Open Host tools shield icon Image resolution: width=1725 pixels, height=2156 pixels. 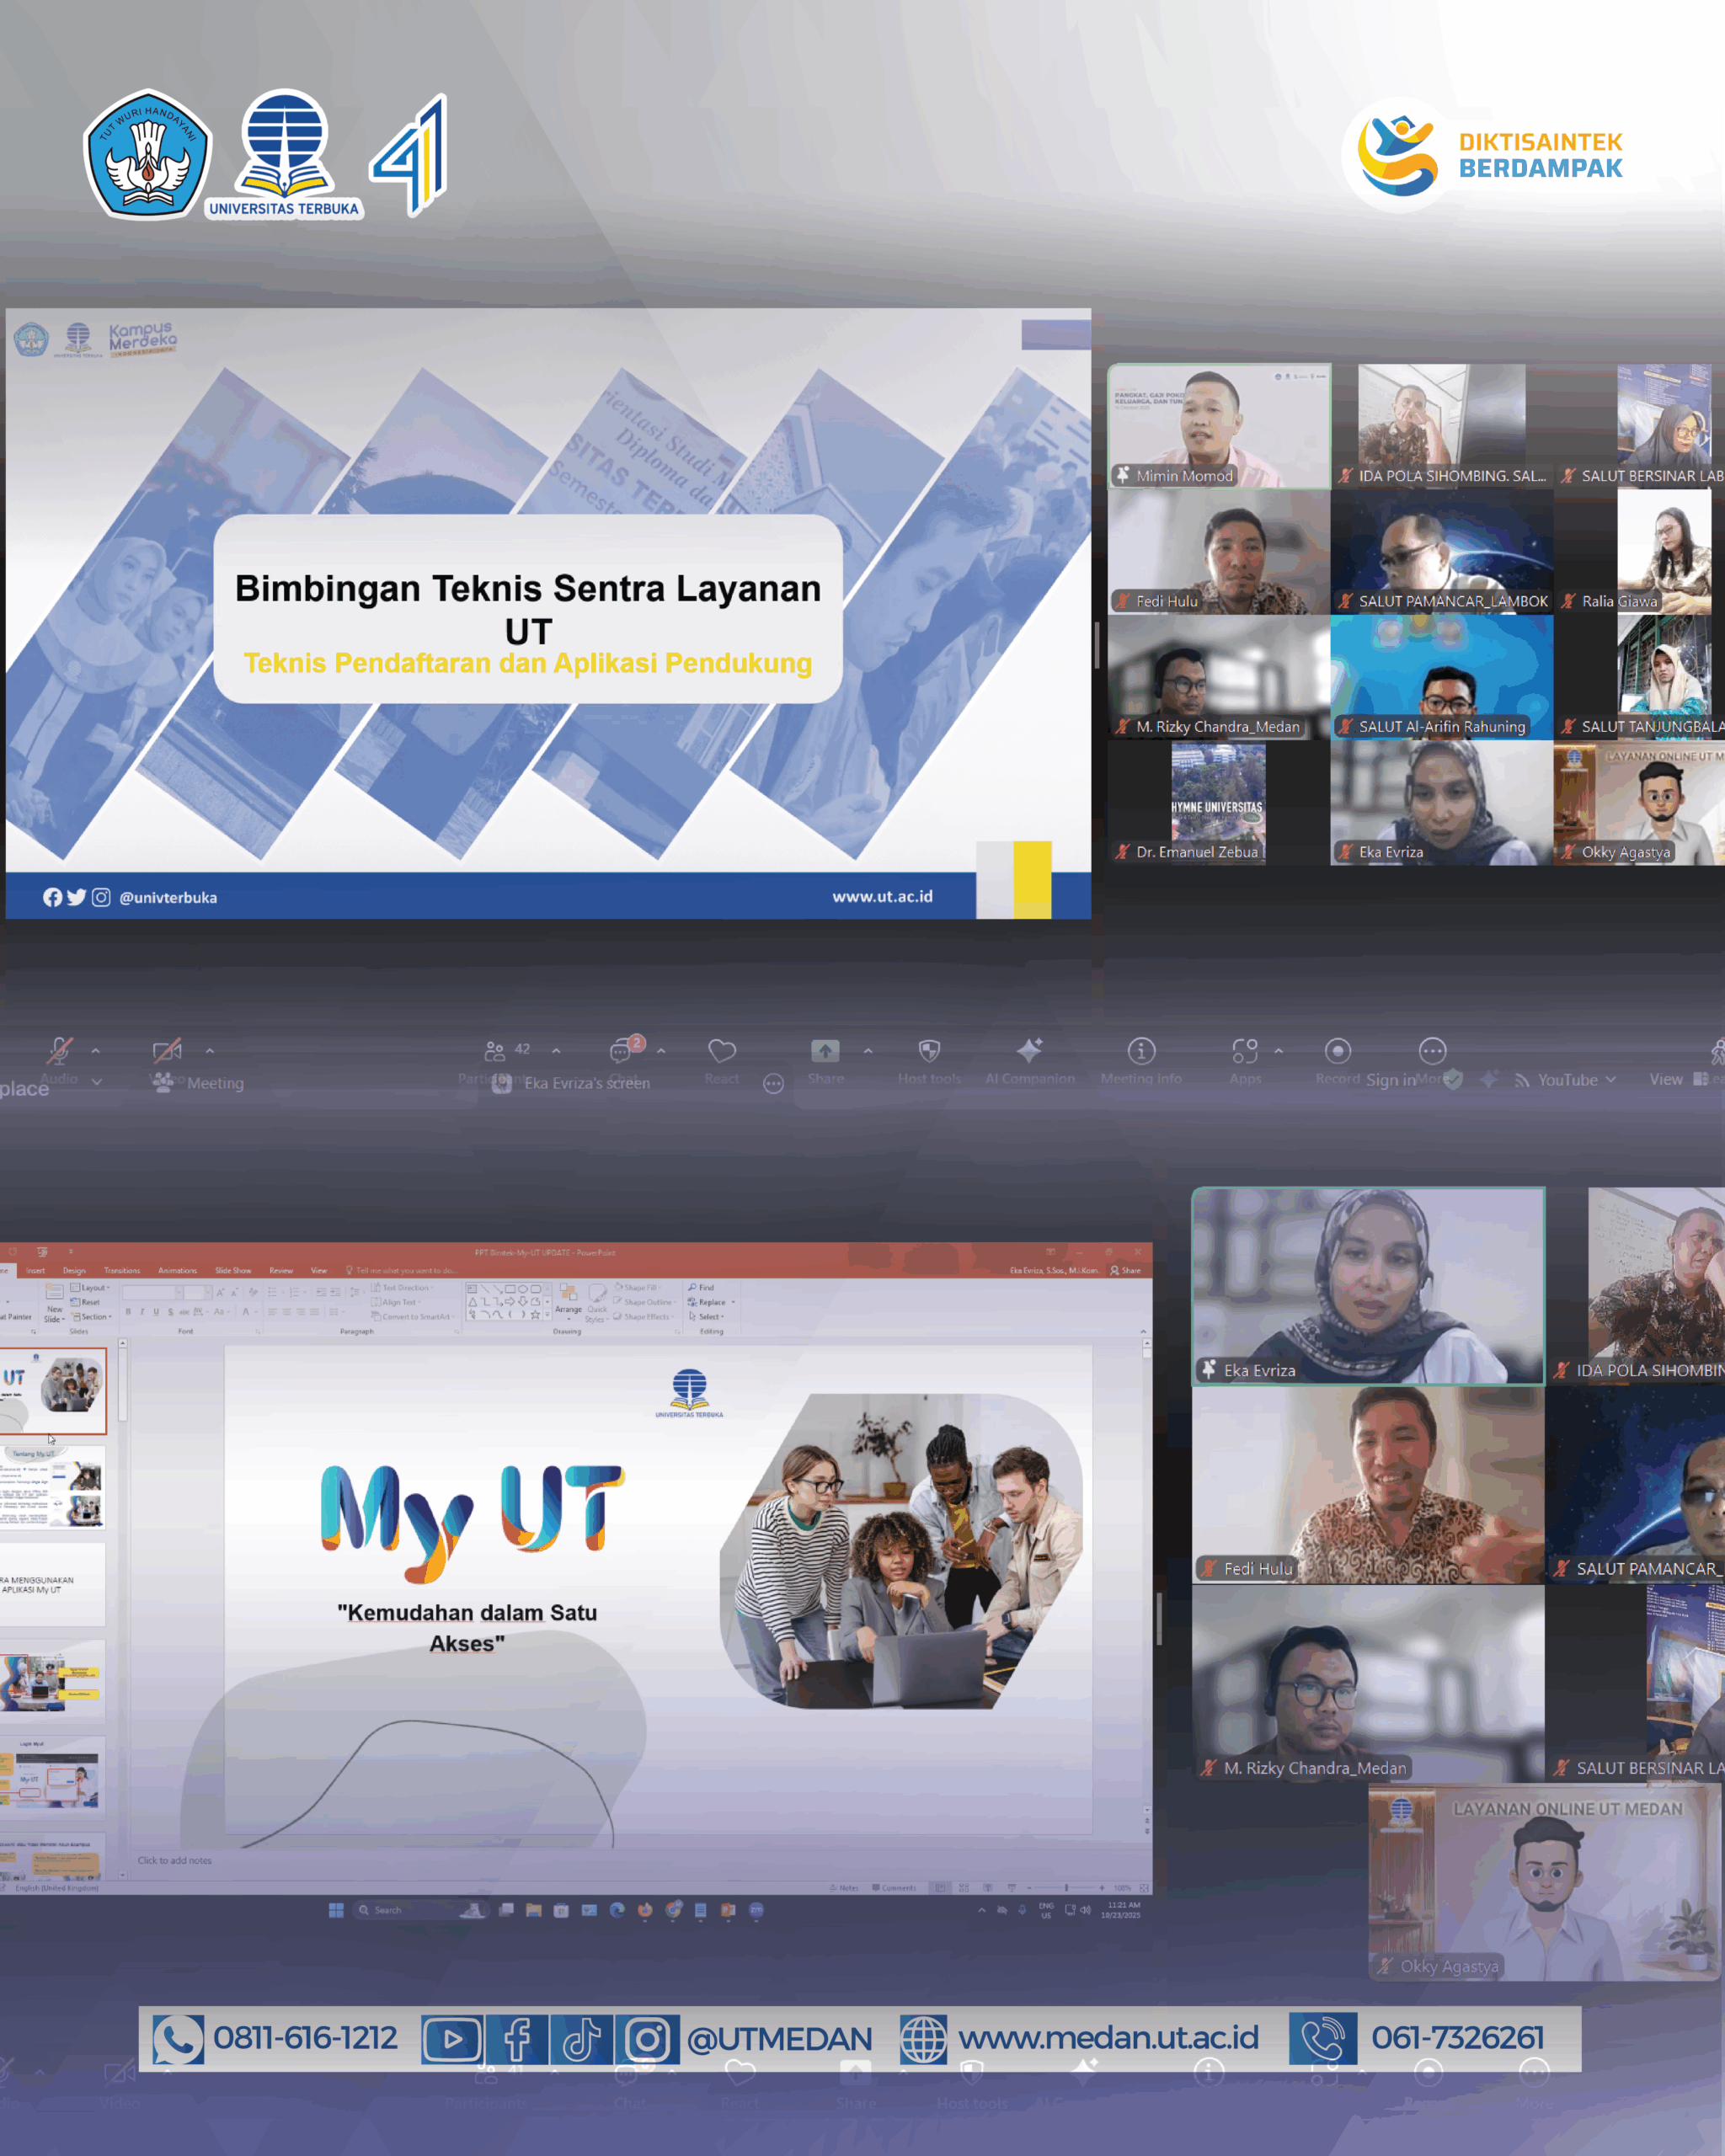point(929,1050)
